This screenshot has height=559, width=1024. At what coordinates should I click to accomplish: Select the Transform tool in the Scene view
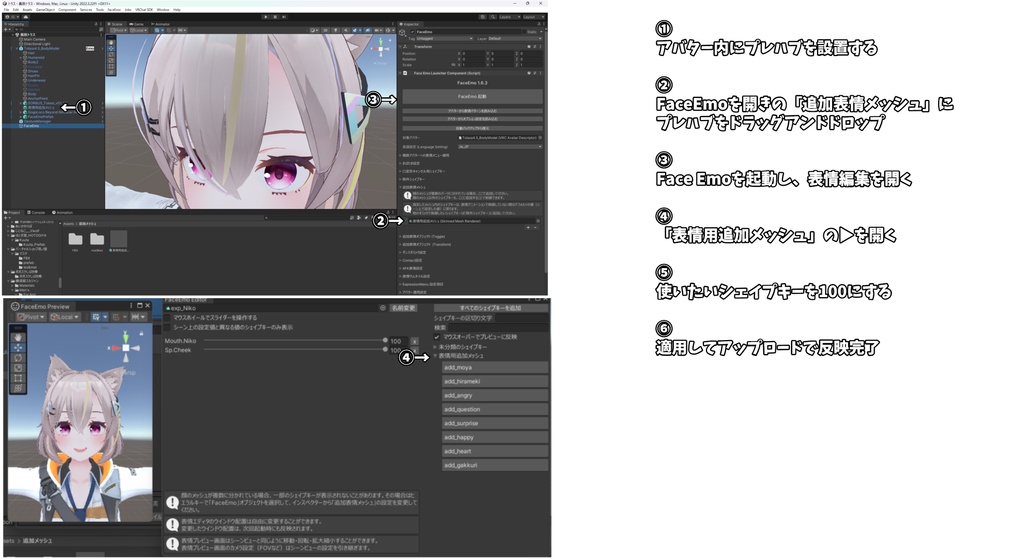(111, 72)
